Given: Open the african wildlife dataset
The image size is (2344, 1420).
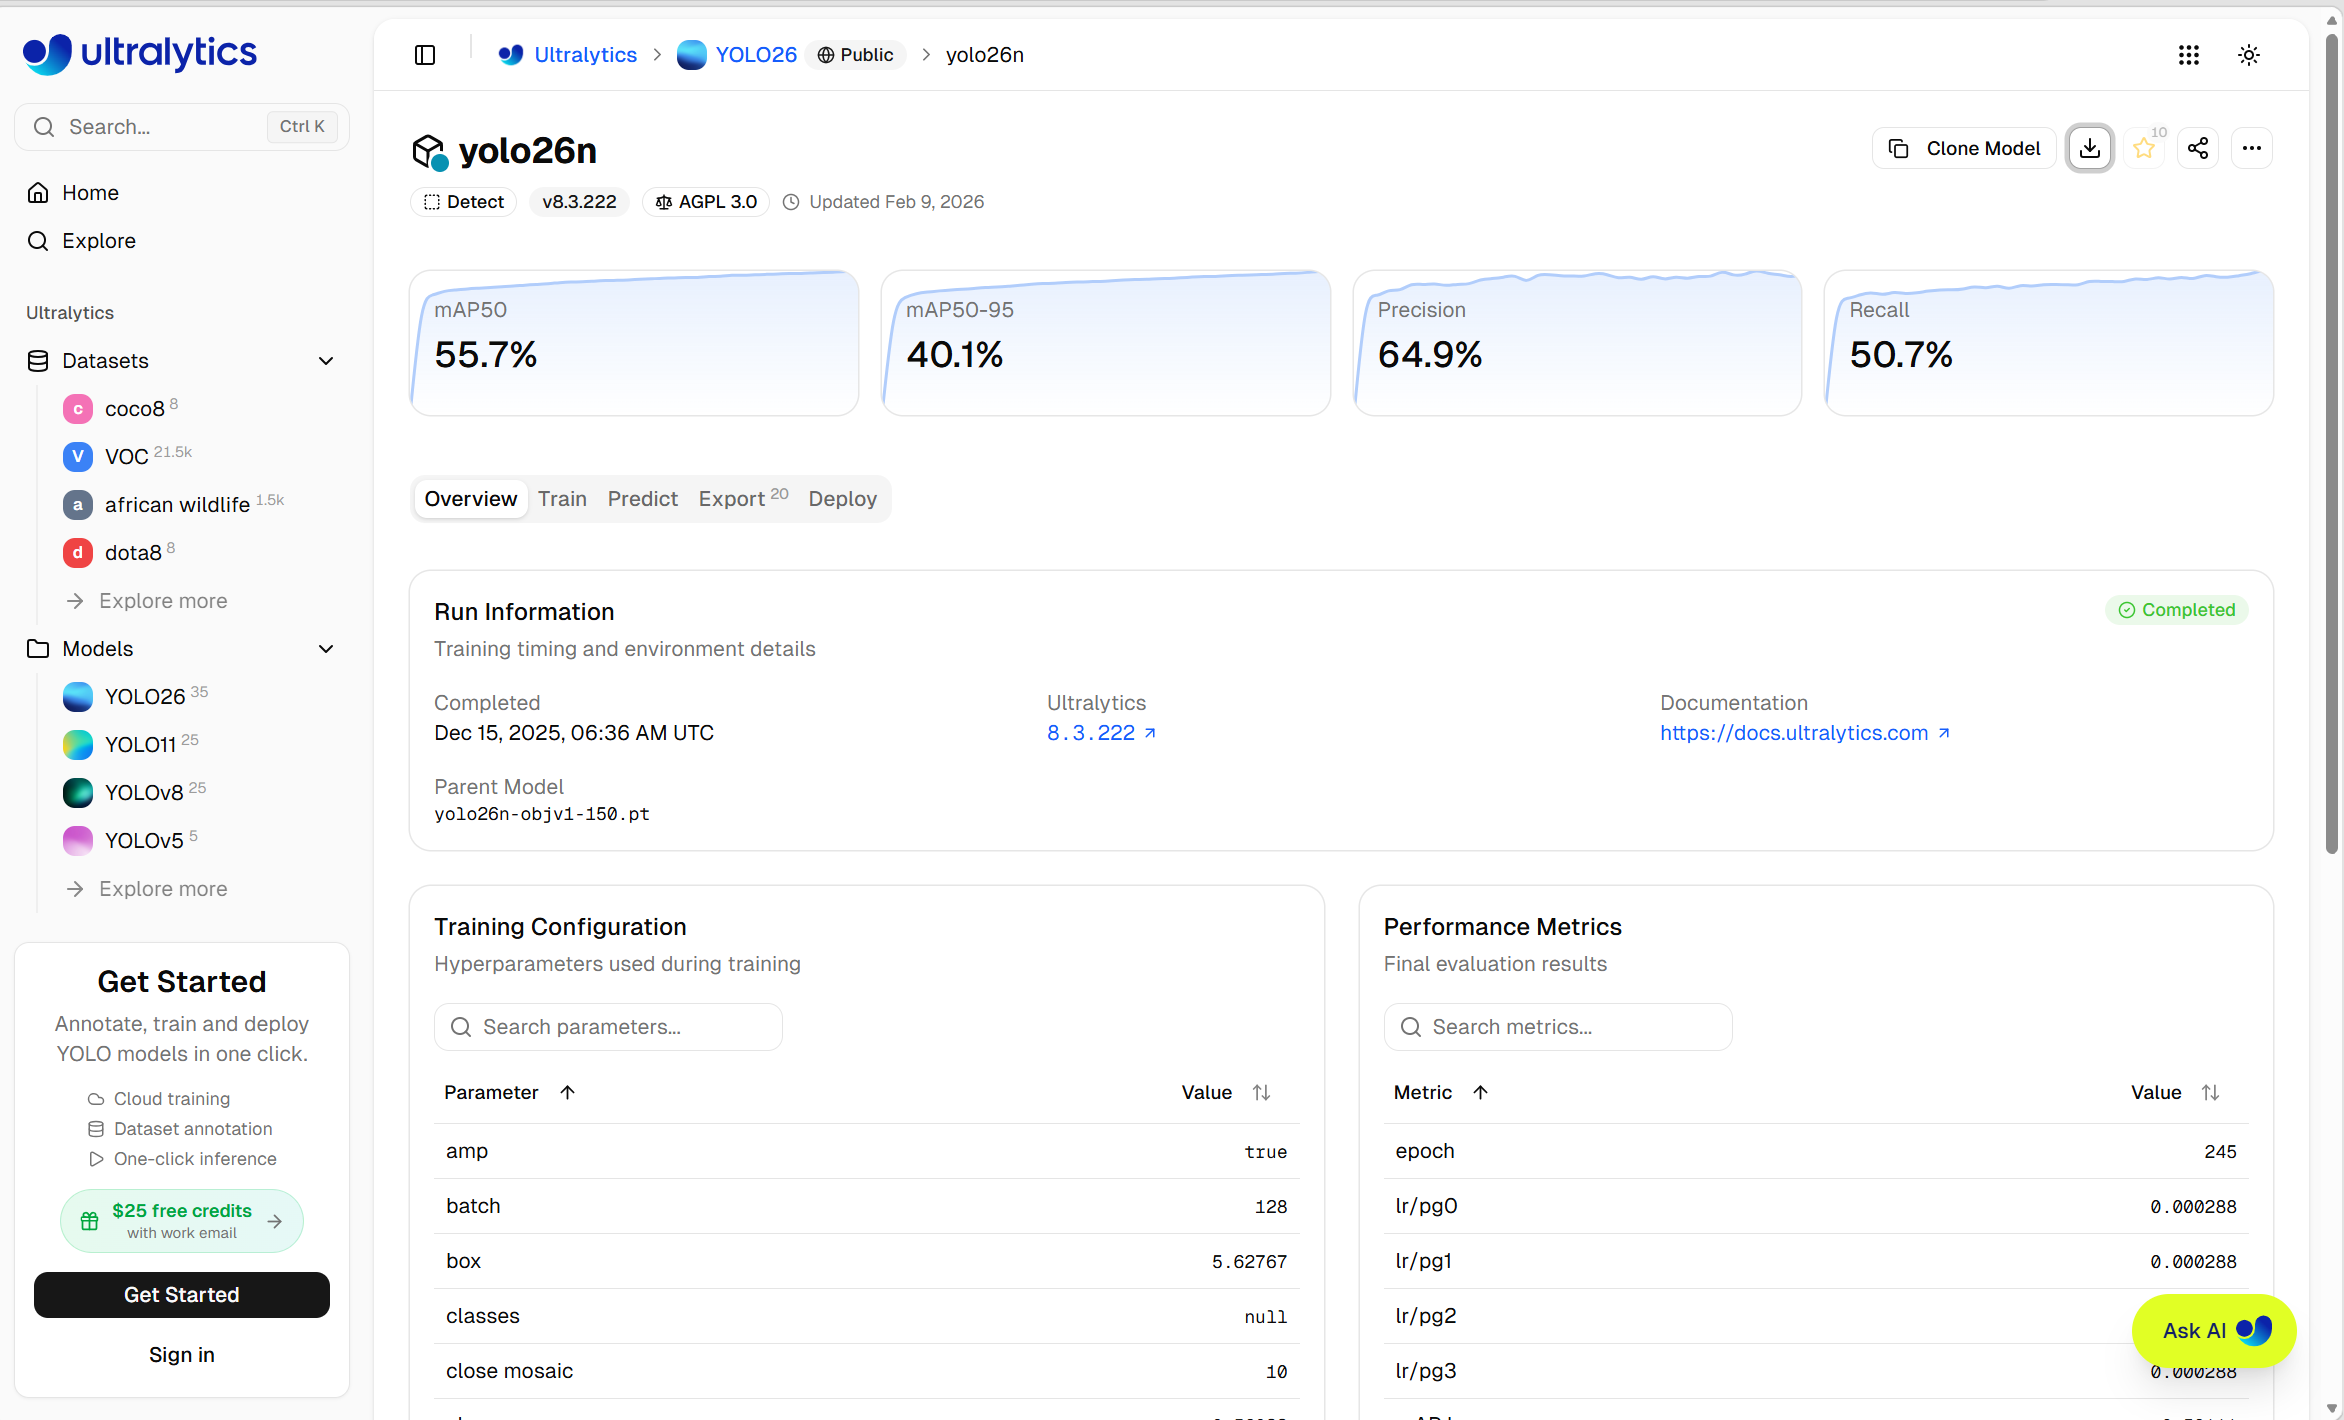Looking at the screenshot, I should [x=174, y=504].
